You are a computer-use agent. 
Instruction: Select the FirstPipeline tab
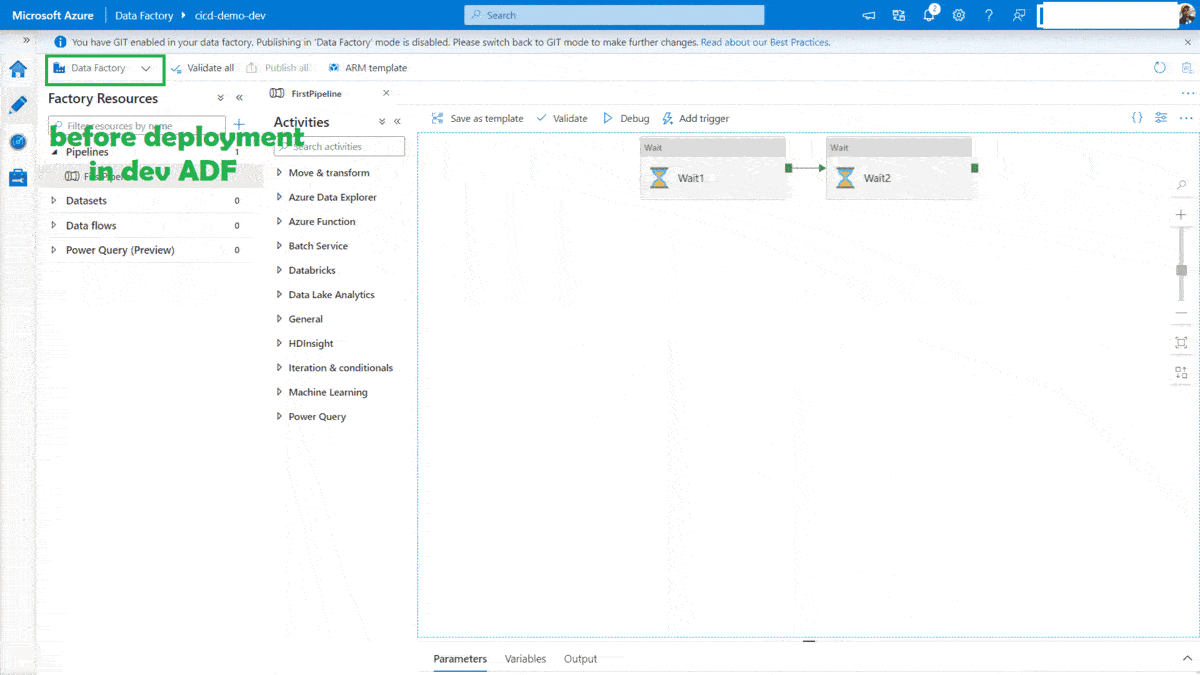point(318,92)
